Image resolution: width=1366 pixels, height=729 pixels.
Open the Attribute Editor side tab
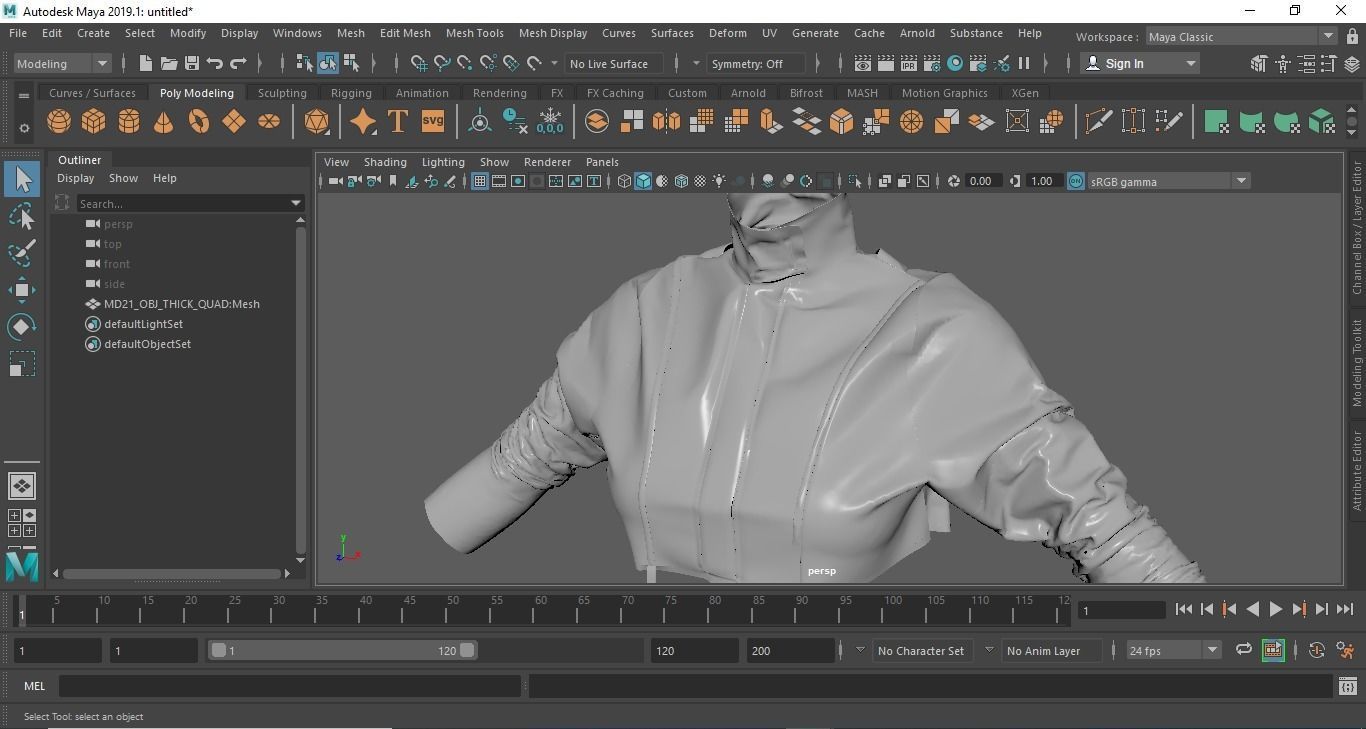(1357, 470)
